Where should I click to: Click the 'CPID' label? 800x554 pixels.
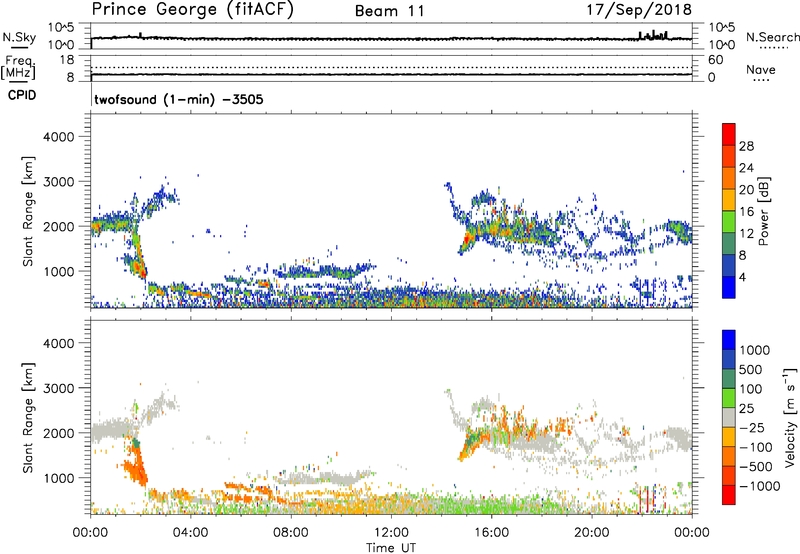coord(22,95)
